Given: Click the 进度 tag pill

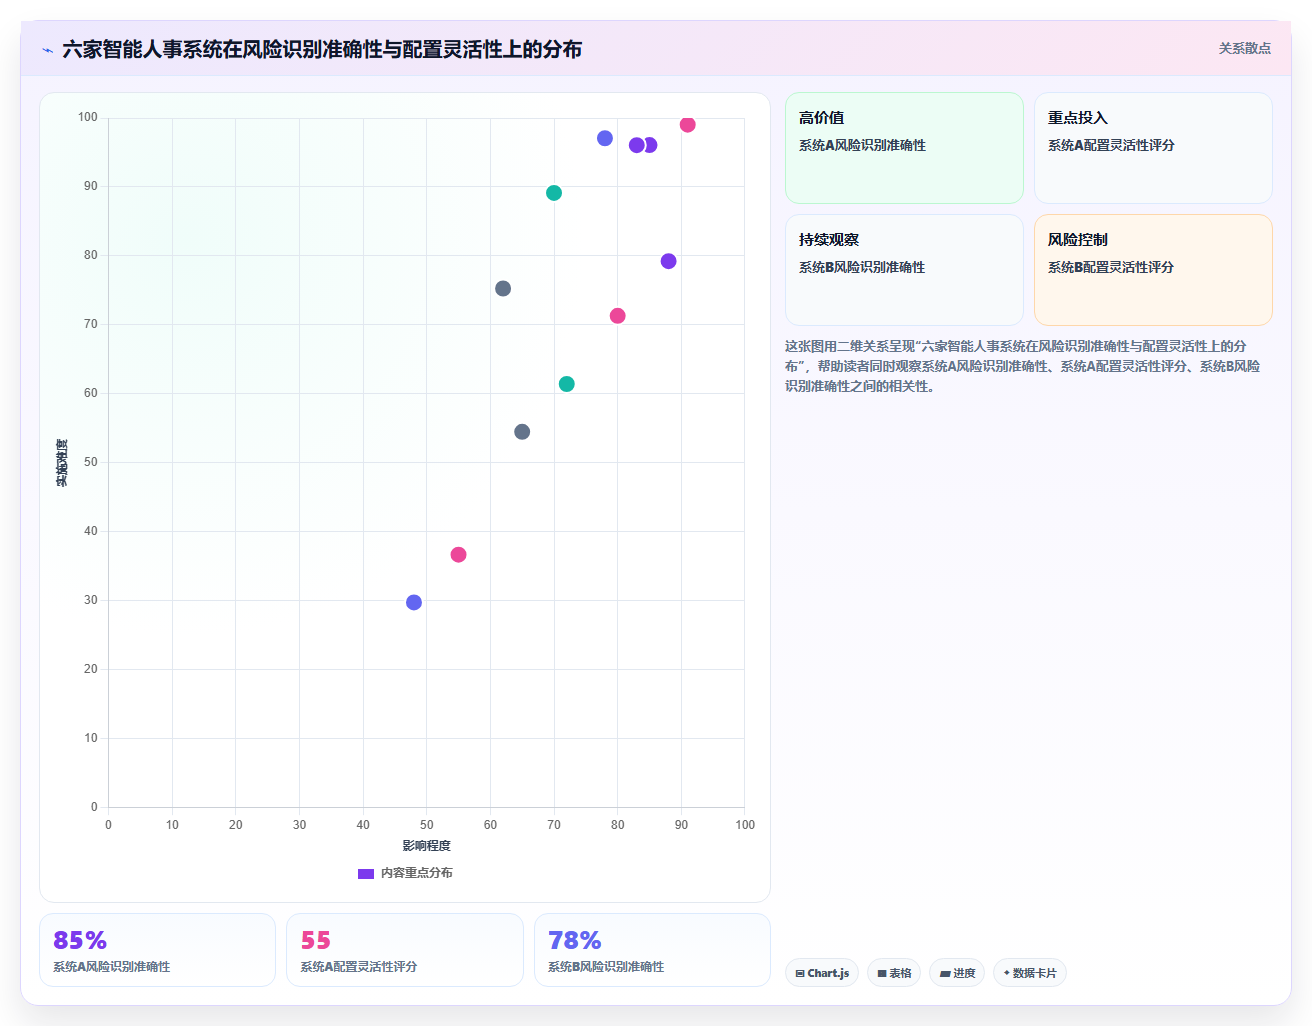Looking at the screenshot, I should pyautogui.click(x=957, y=973).
